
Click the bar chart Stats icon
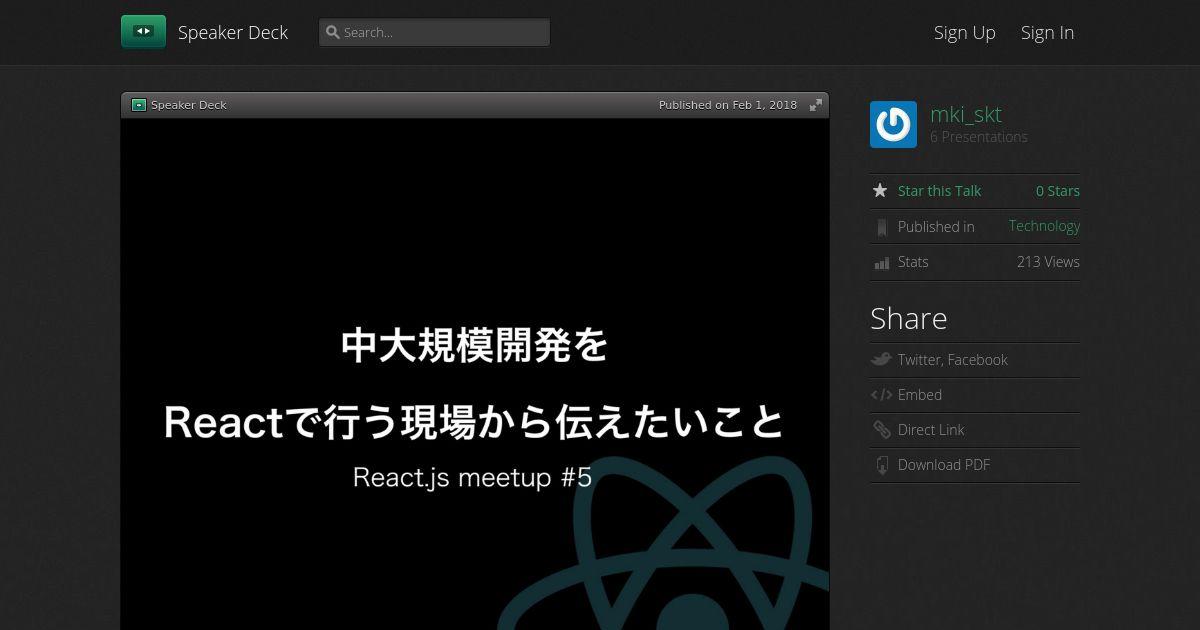click(x=881, y=263)
